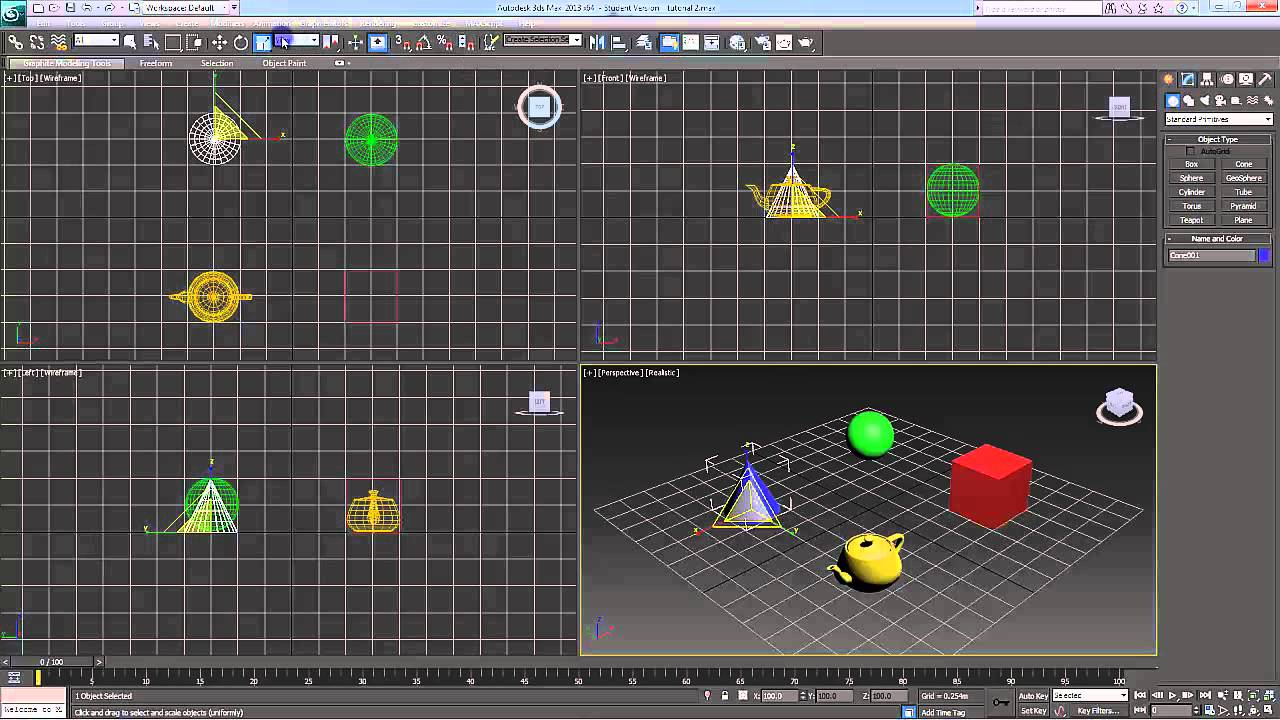
Task: Click the Align tool icon
Action: (618, 42)
